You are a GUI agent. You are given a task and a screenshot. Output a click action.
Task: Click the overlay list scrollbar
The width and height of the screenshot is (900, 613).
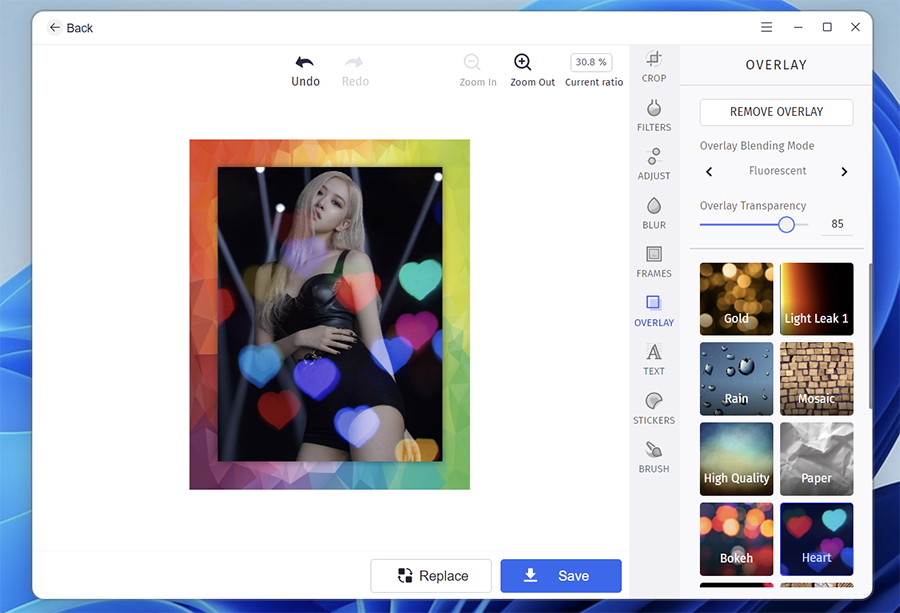(870, 336)
